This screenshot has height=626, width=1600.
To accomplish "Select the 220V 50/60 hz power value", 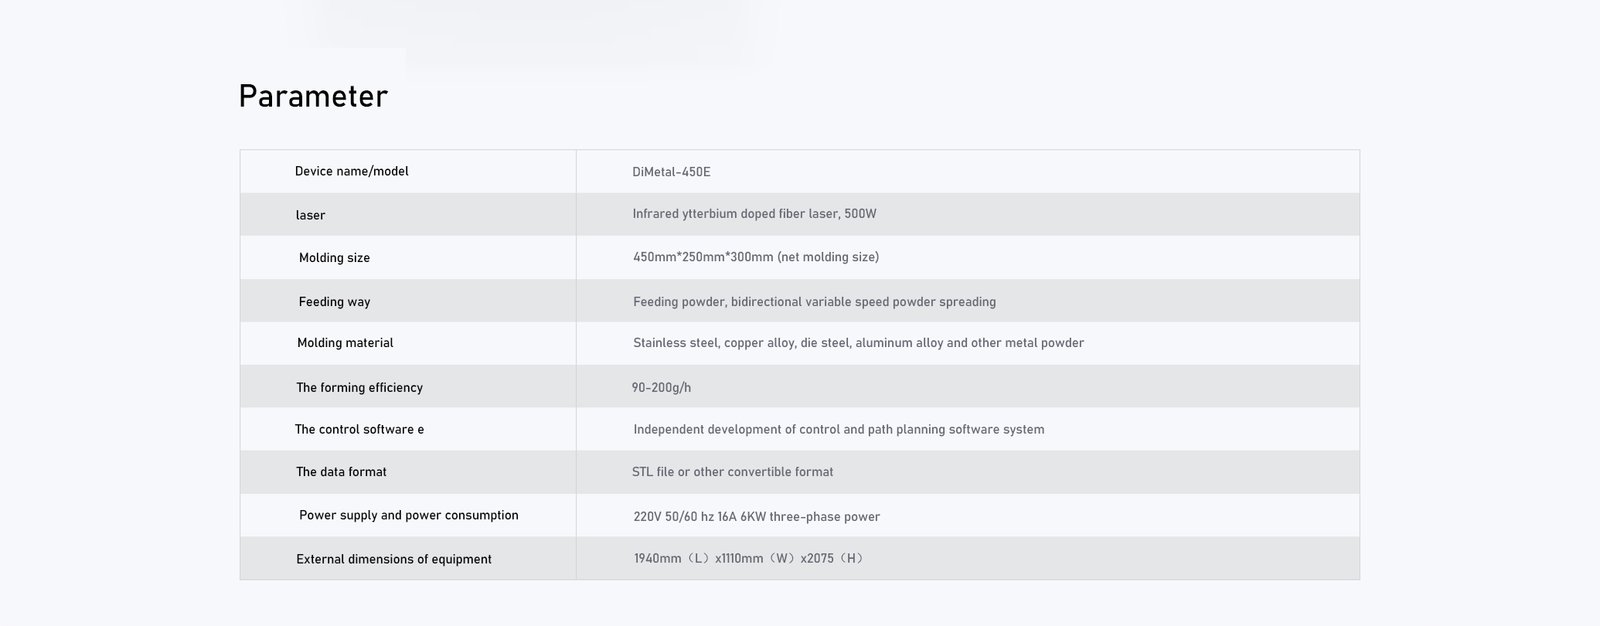I will 756,517.
